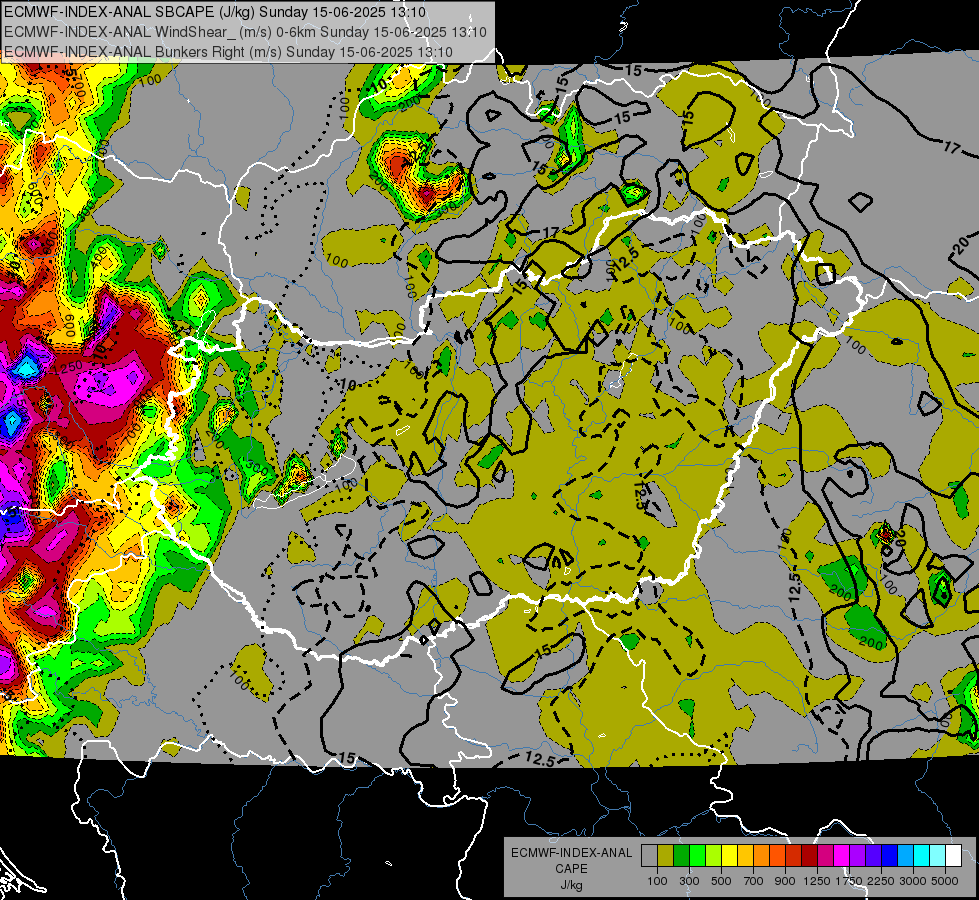Screen dimensions: 979x900
Task: Select the gray legend swatch below 100
Action: coord(649,856)
